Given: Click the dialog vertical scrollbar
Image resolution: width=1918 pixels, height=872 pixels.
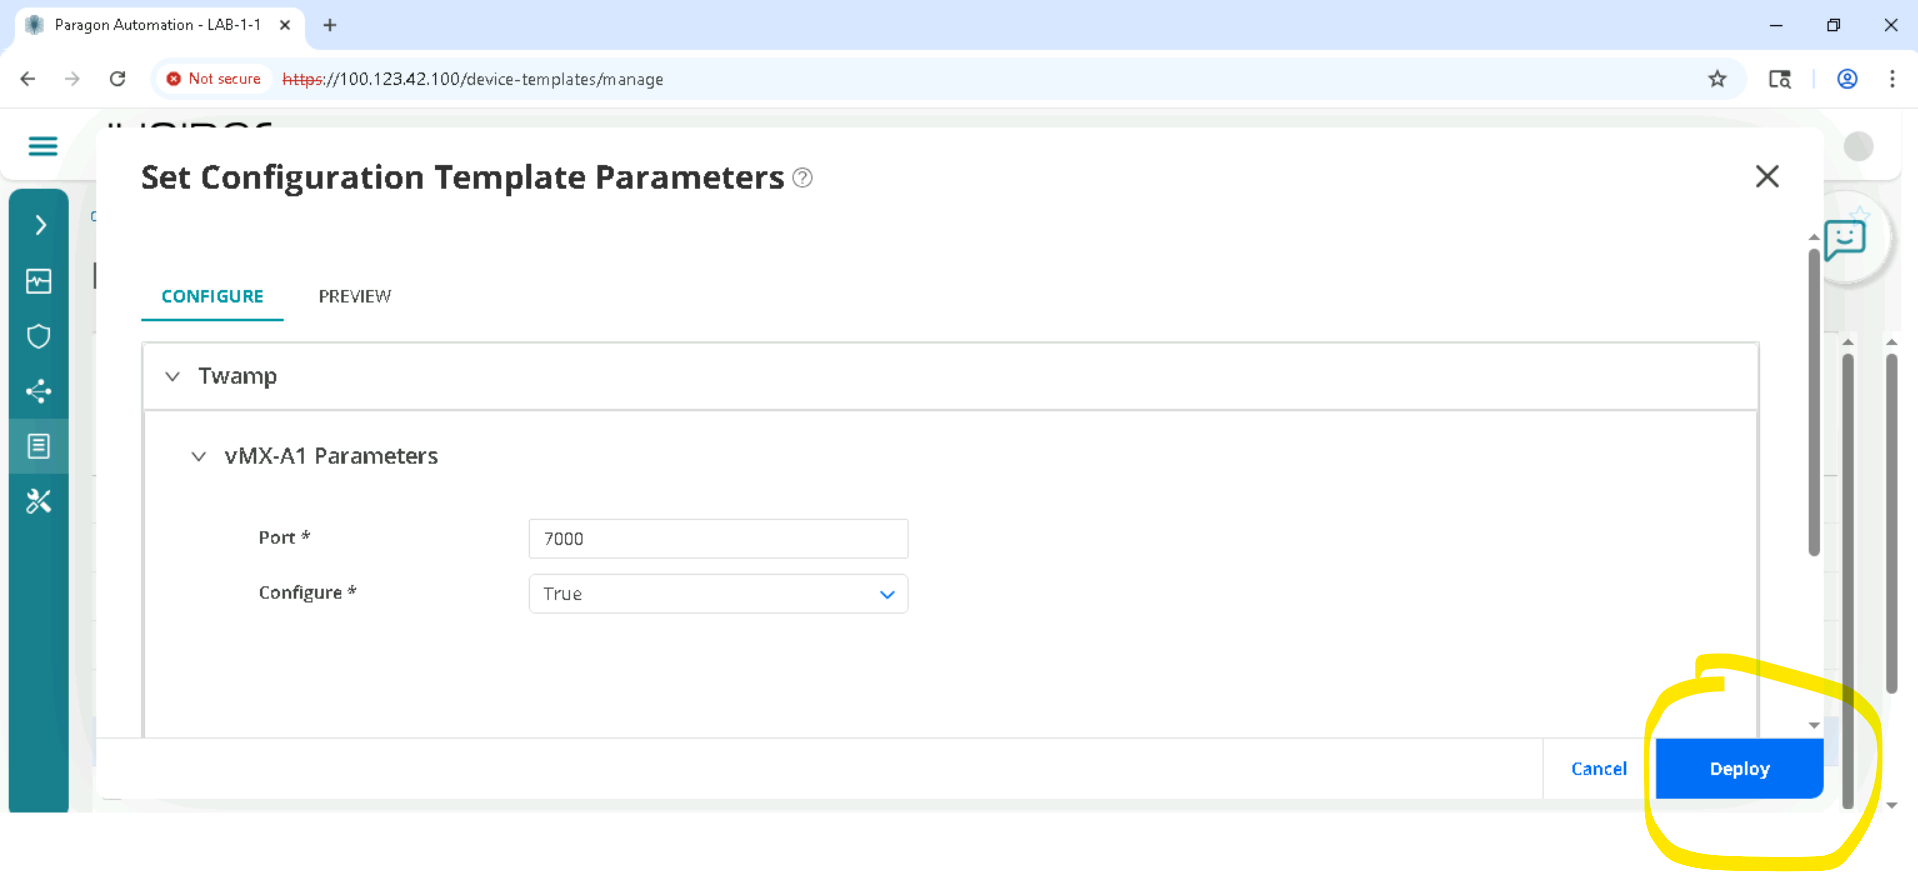Looking at the screenshot, I should click(x=1813, y=400).
